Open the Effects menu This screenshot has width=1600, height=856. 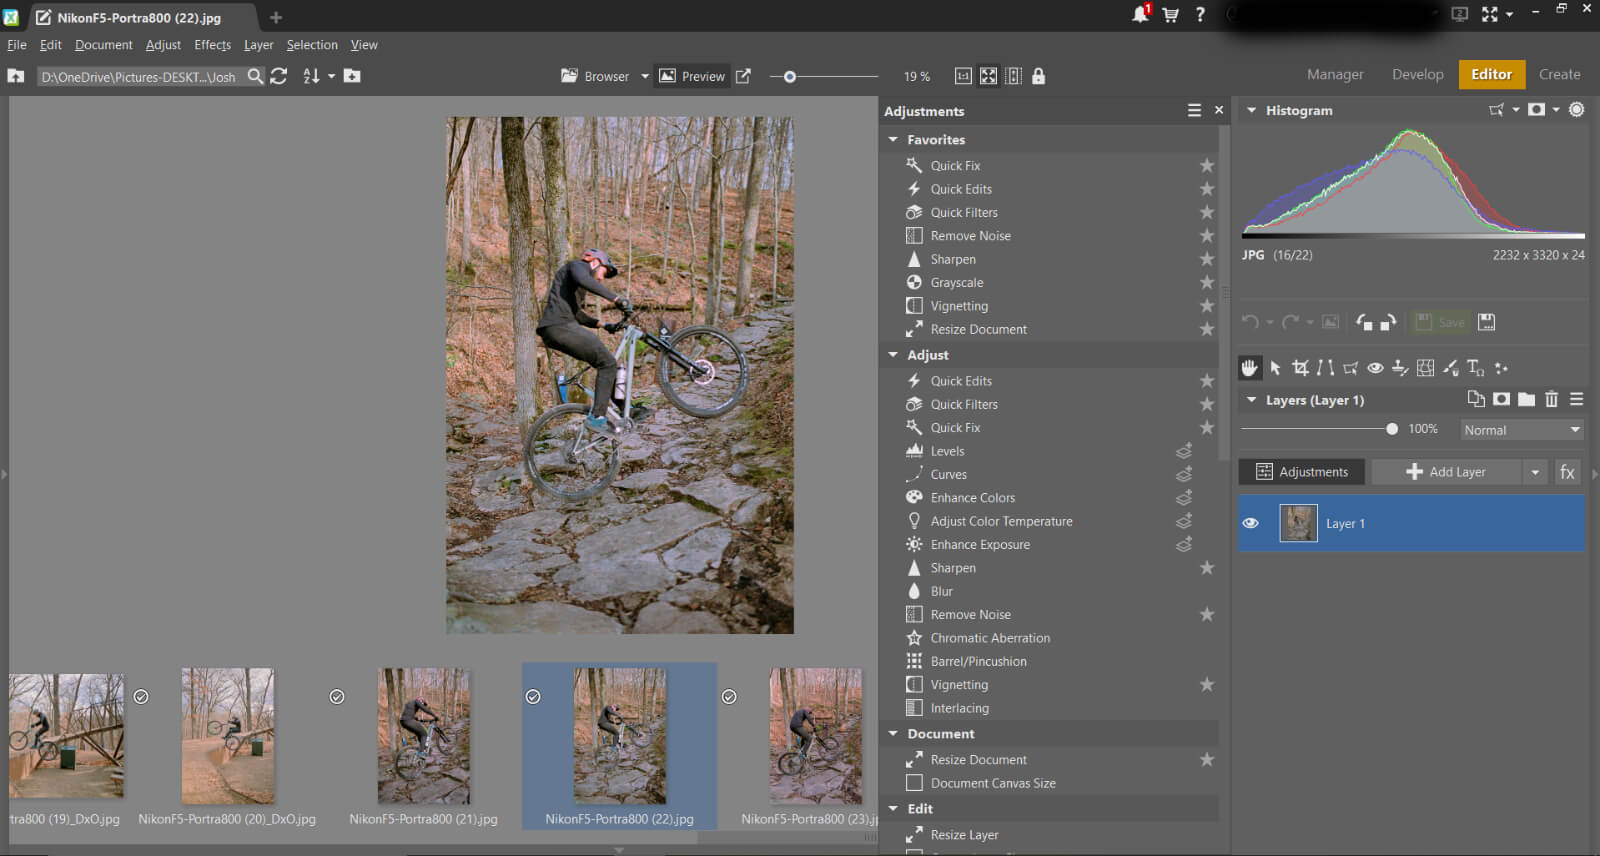point(212,45)
